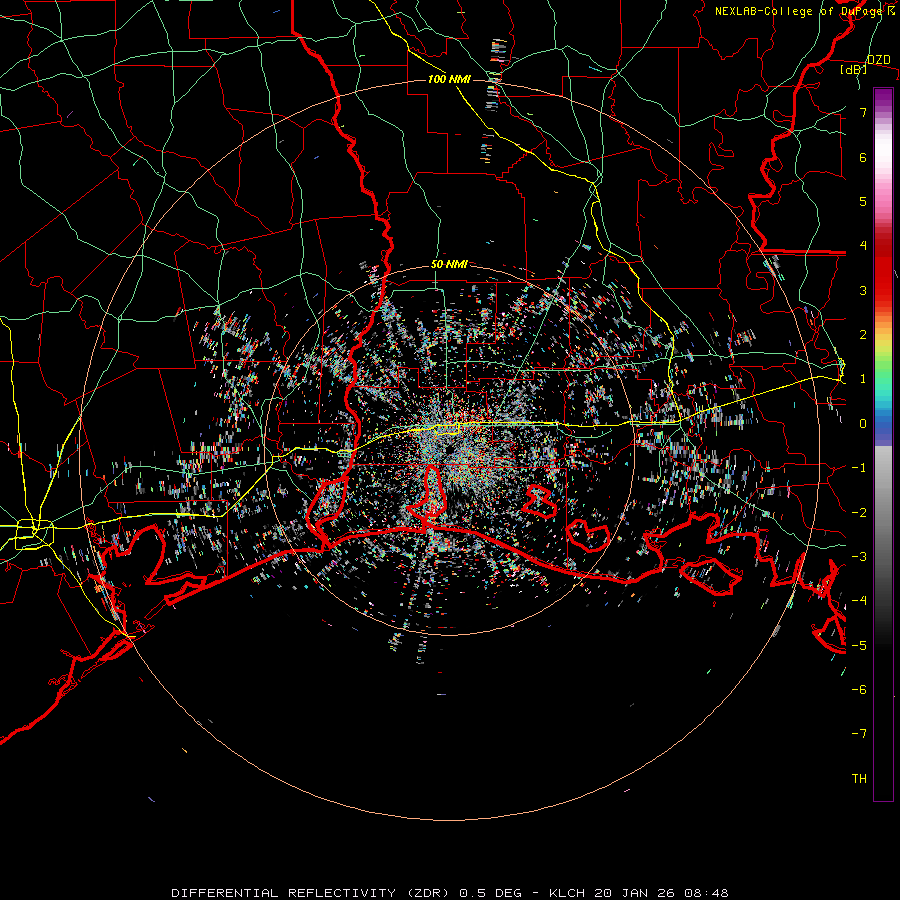The width and height of the screenshot is (900, 900).
Task: Click the DZD product label above colorbar
Action: [878, 60]
